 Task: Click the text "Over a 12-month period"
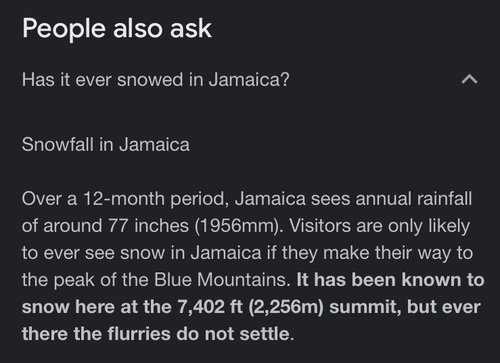[126, 199]
